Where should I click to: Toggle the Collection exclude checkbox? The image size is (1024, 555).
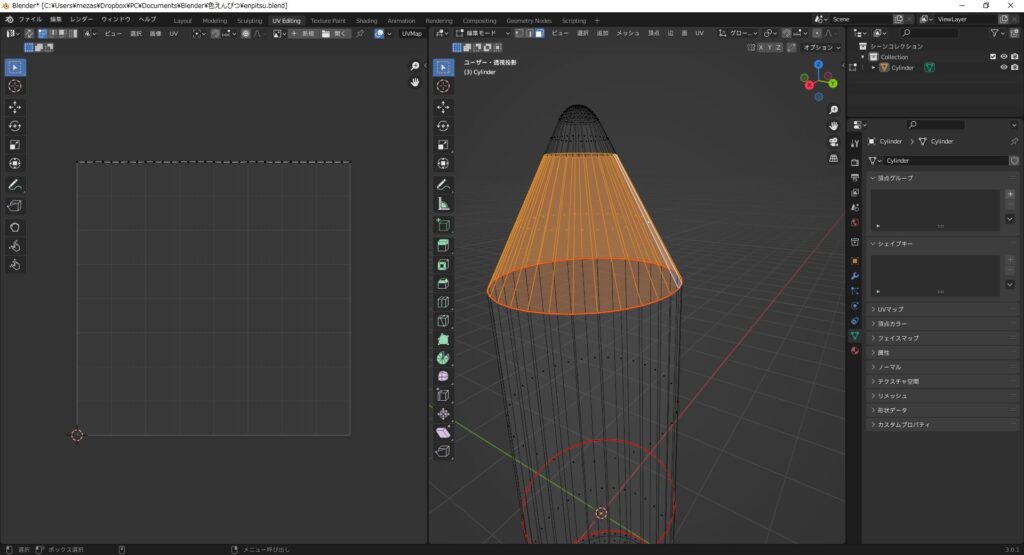tap(992, 57)
